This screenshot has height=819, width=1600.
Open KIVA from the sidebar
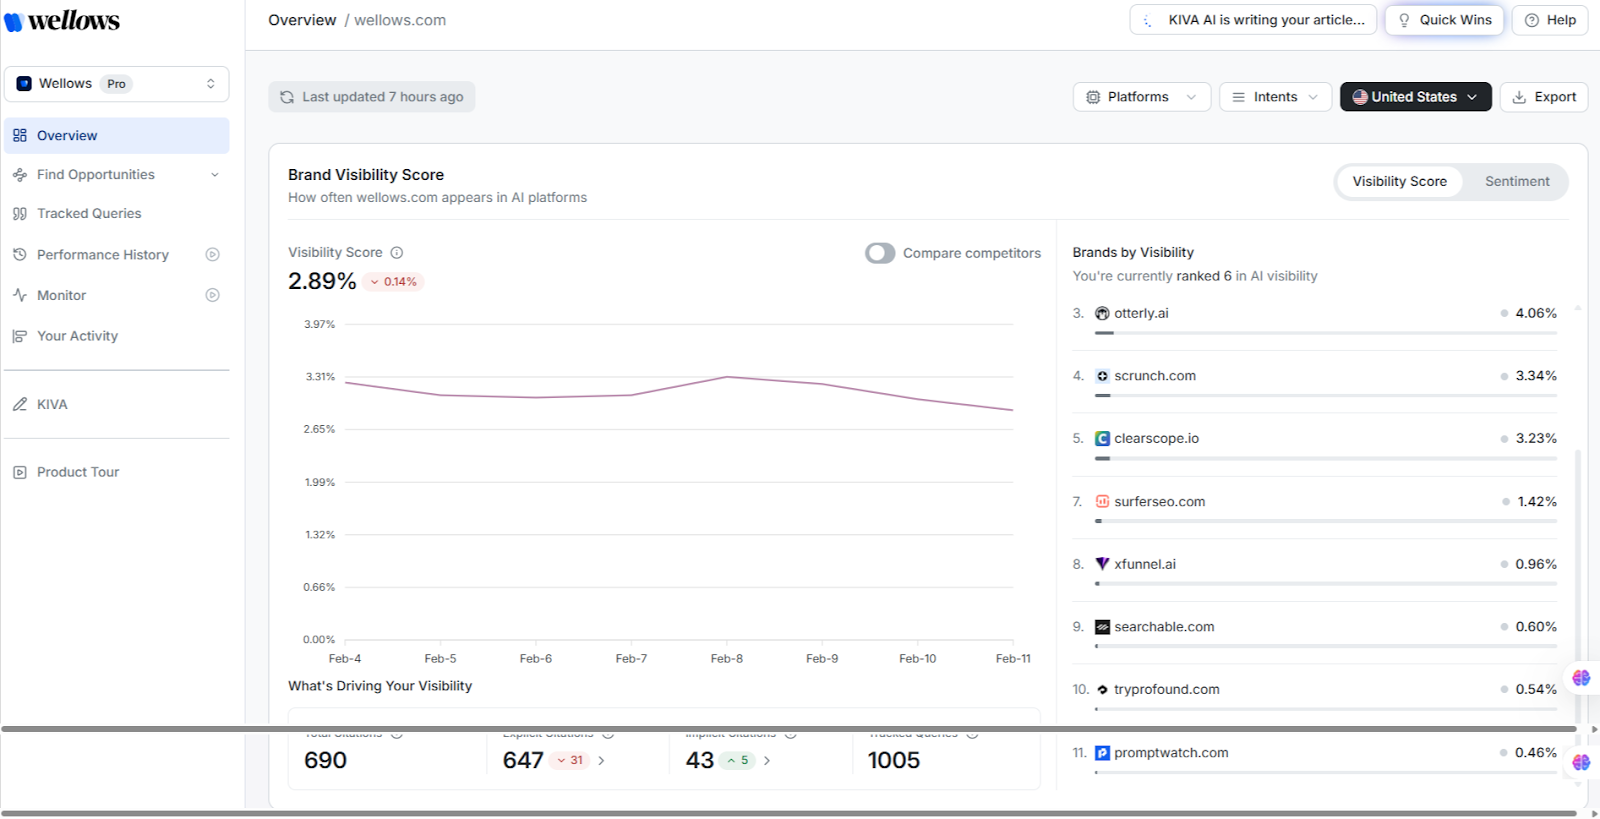[x=52, y=404]
